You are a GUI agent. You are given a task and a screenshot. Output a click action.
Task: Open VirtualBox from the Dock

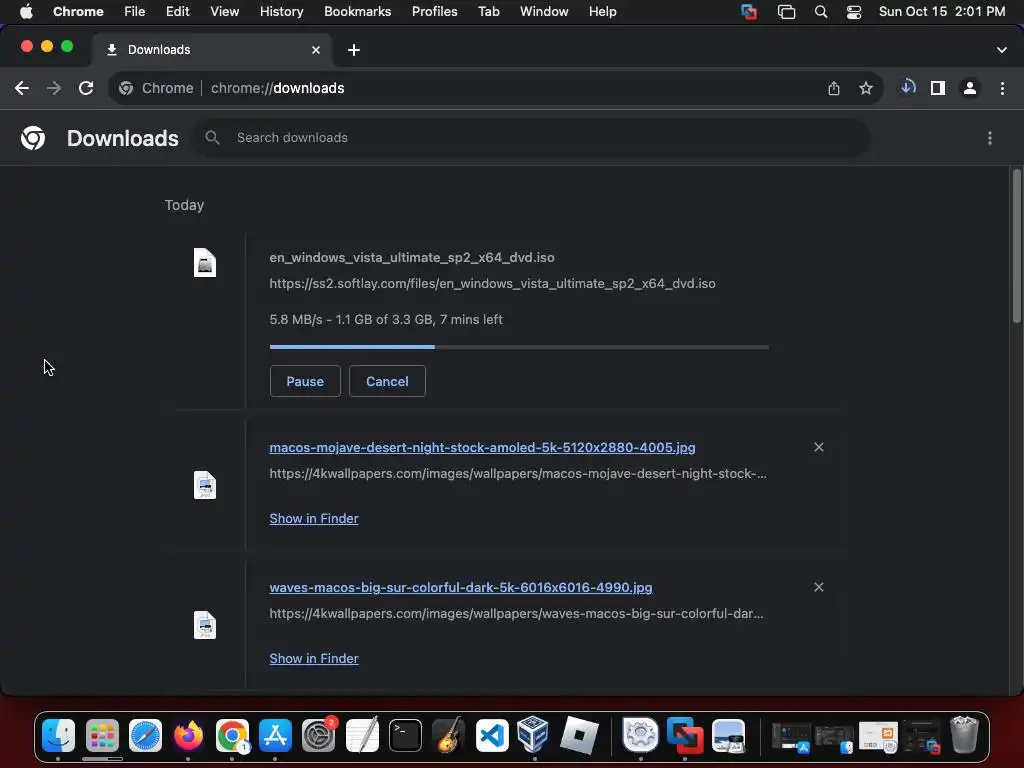tap(533, 734)
